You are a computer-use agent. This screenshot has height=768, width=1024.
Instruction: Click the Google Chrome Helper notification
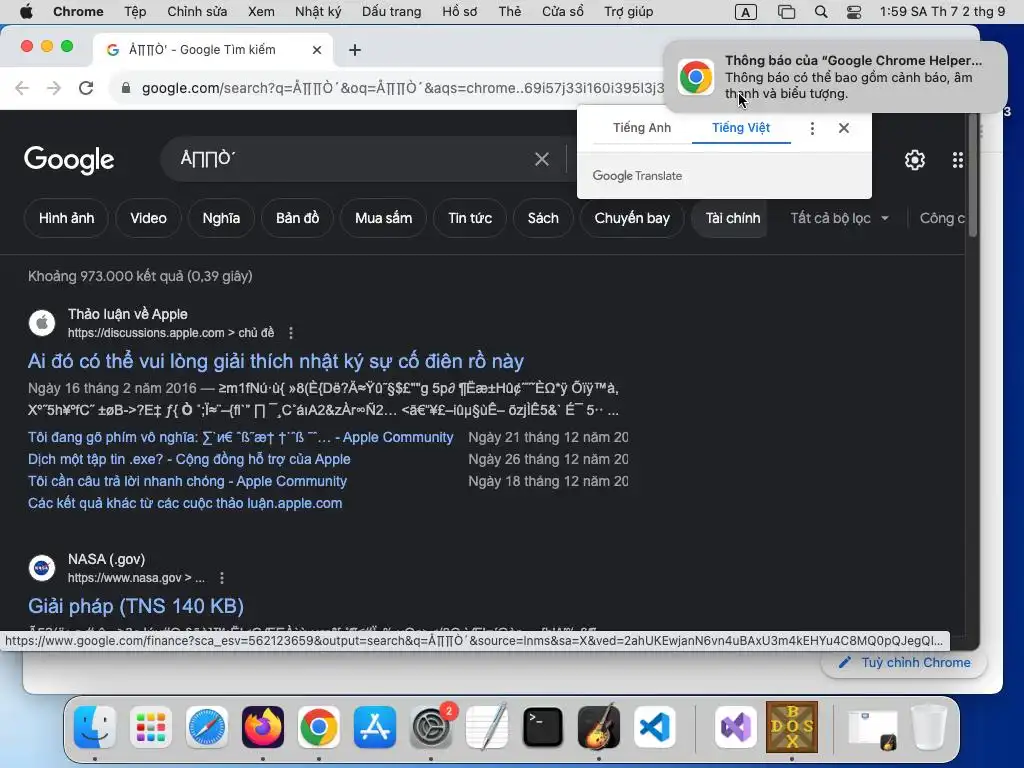click(835, 77)
